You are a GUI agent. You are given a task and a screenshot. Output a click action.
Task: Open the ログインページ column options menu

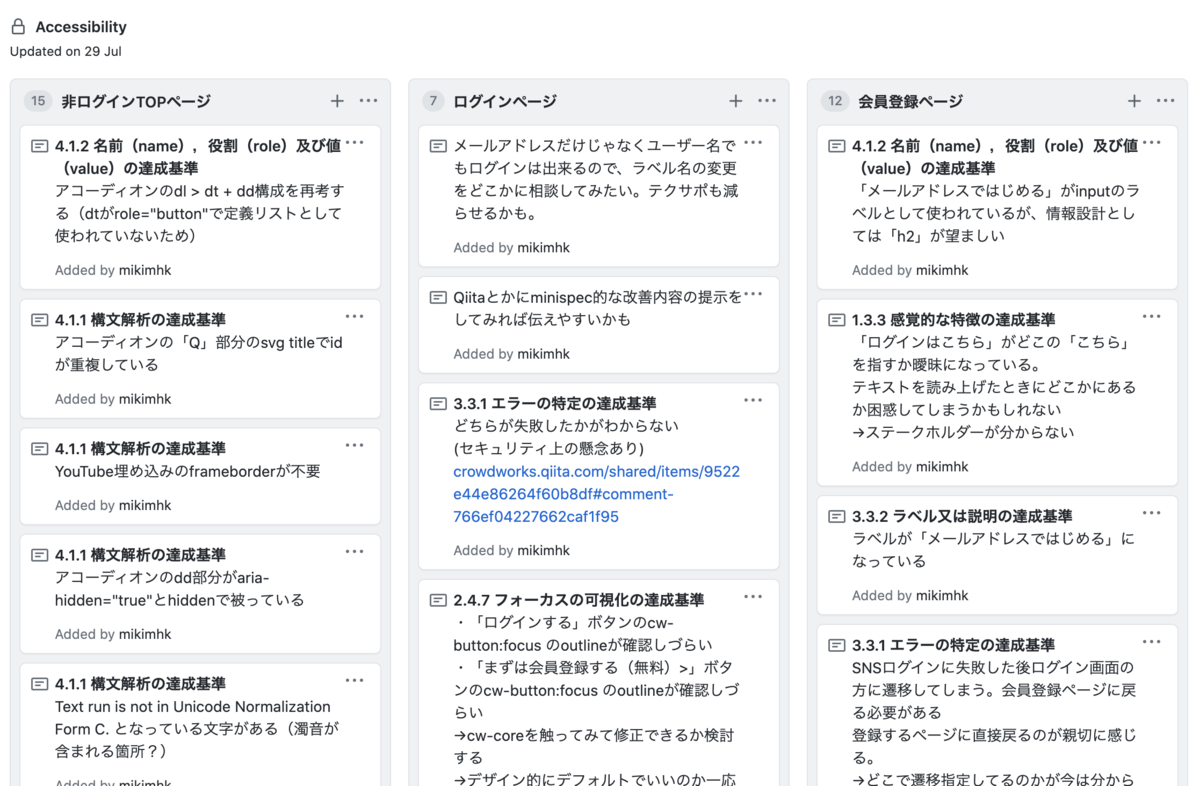point(767,101)
